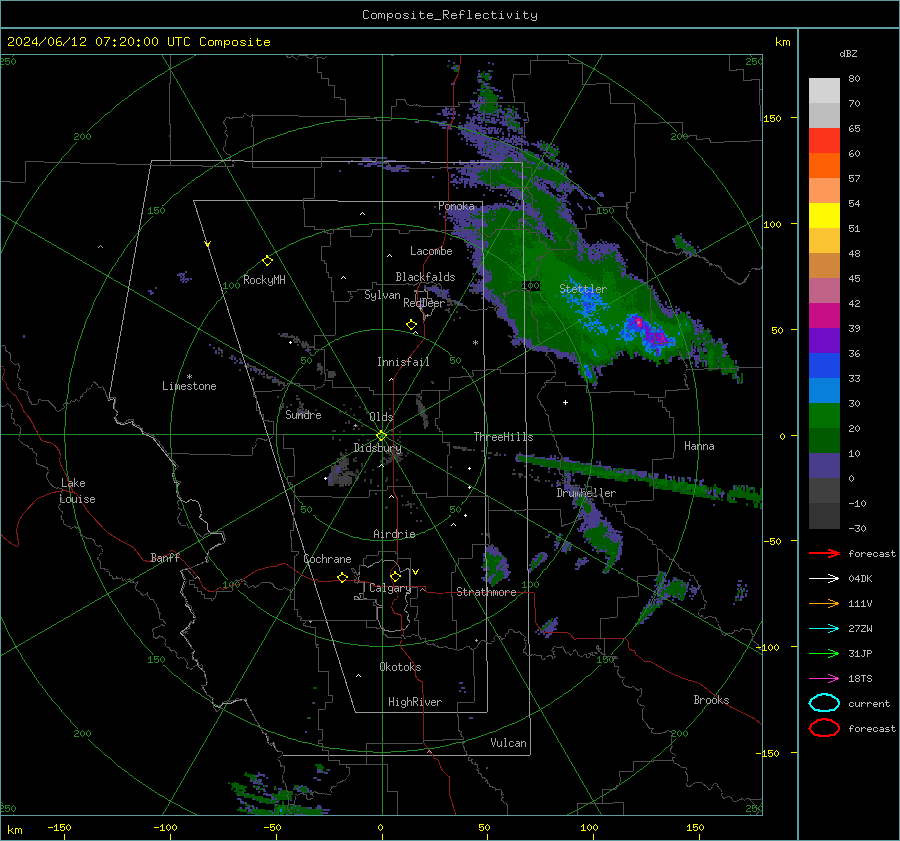900x841 pixels.
Task: Click the green 30 dBZ color swatch
Action: [824, 415]
